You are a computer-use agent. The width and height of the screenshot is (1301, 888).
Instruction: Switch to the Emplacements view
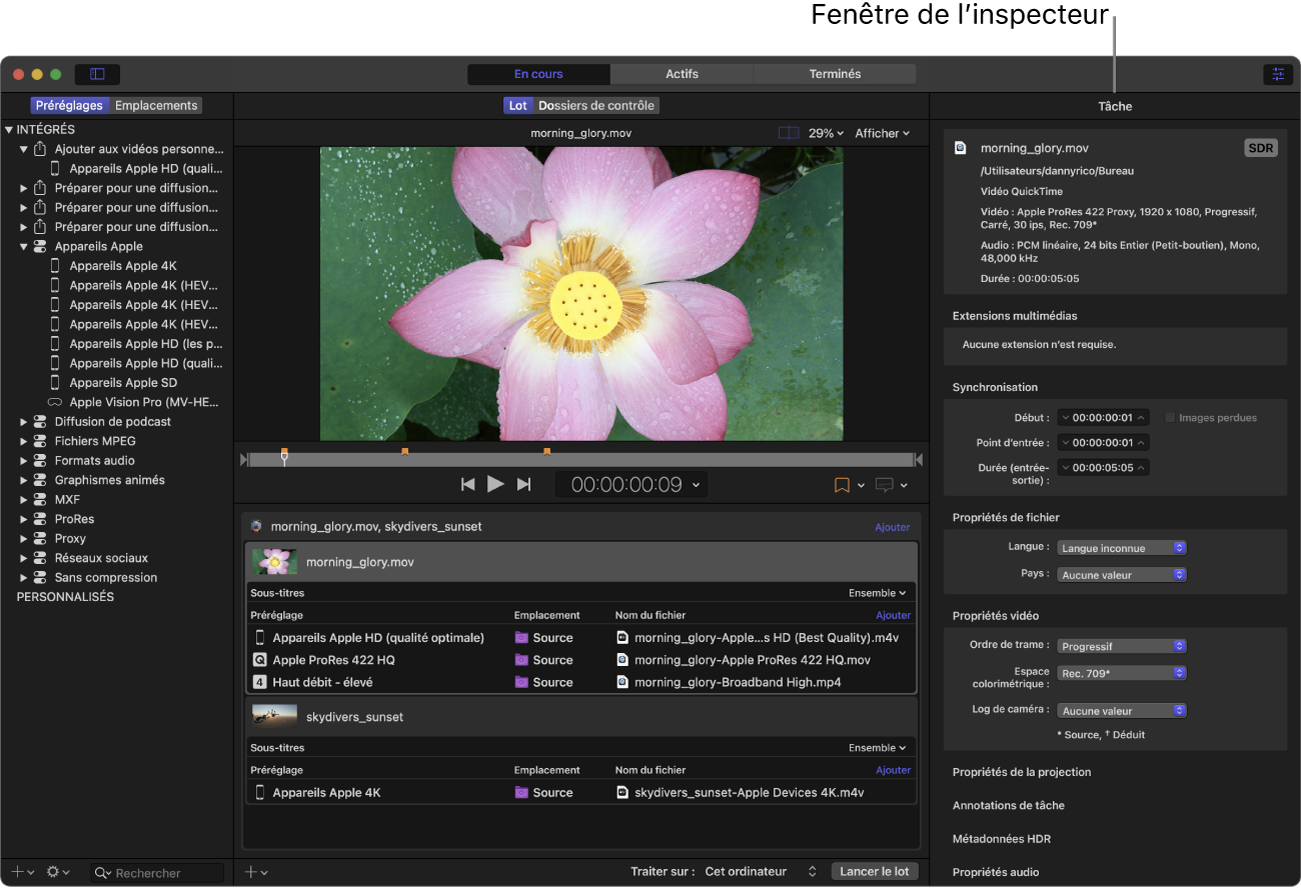[x=156, y=105]
